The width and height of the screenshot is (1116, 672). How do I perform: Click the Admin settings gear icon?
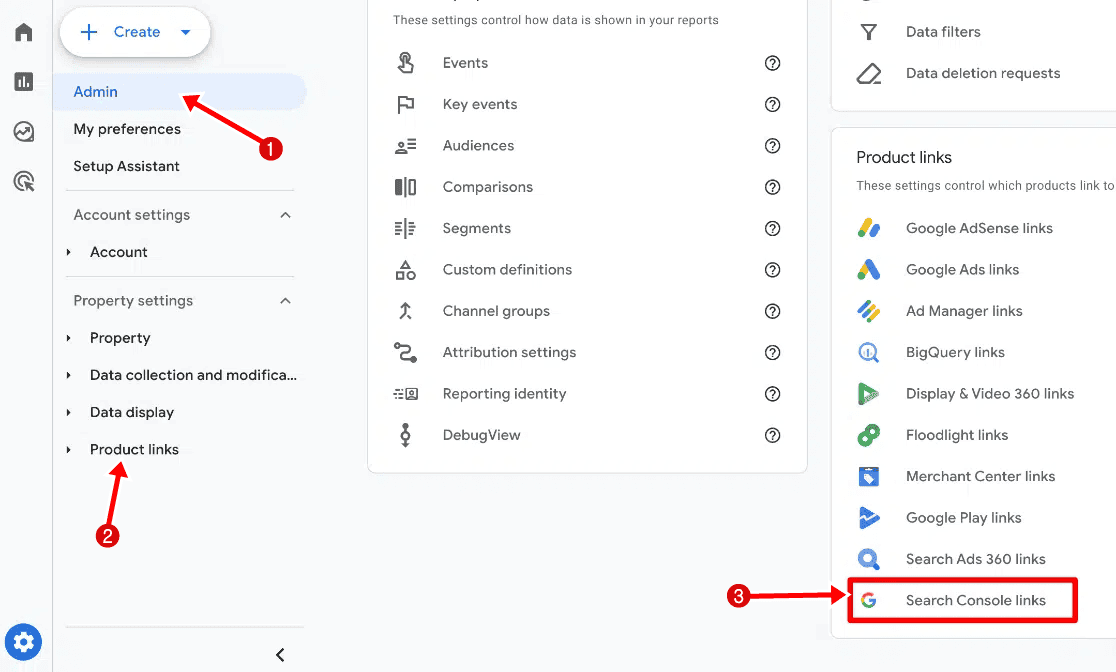(x=24, y=641)
